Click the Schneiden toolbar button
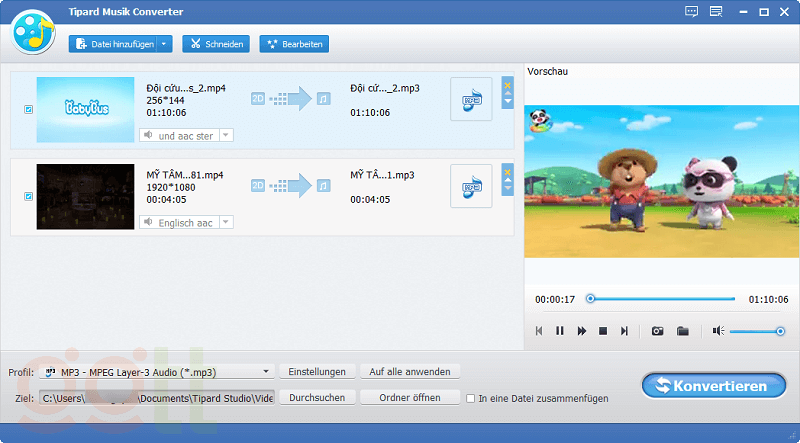This screenshot has width=800, height=443. coord(217,44)
